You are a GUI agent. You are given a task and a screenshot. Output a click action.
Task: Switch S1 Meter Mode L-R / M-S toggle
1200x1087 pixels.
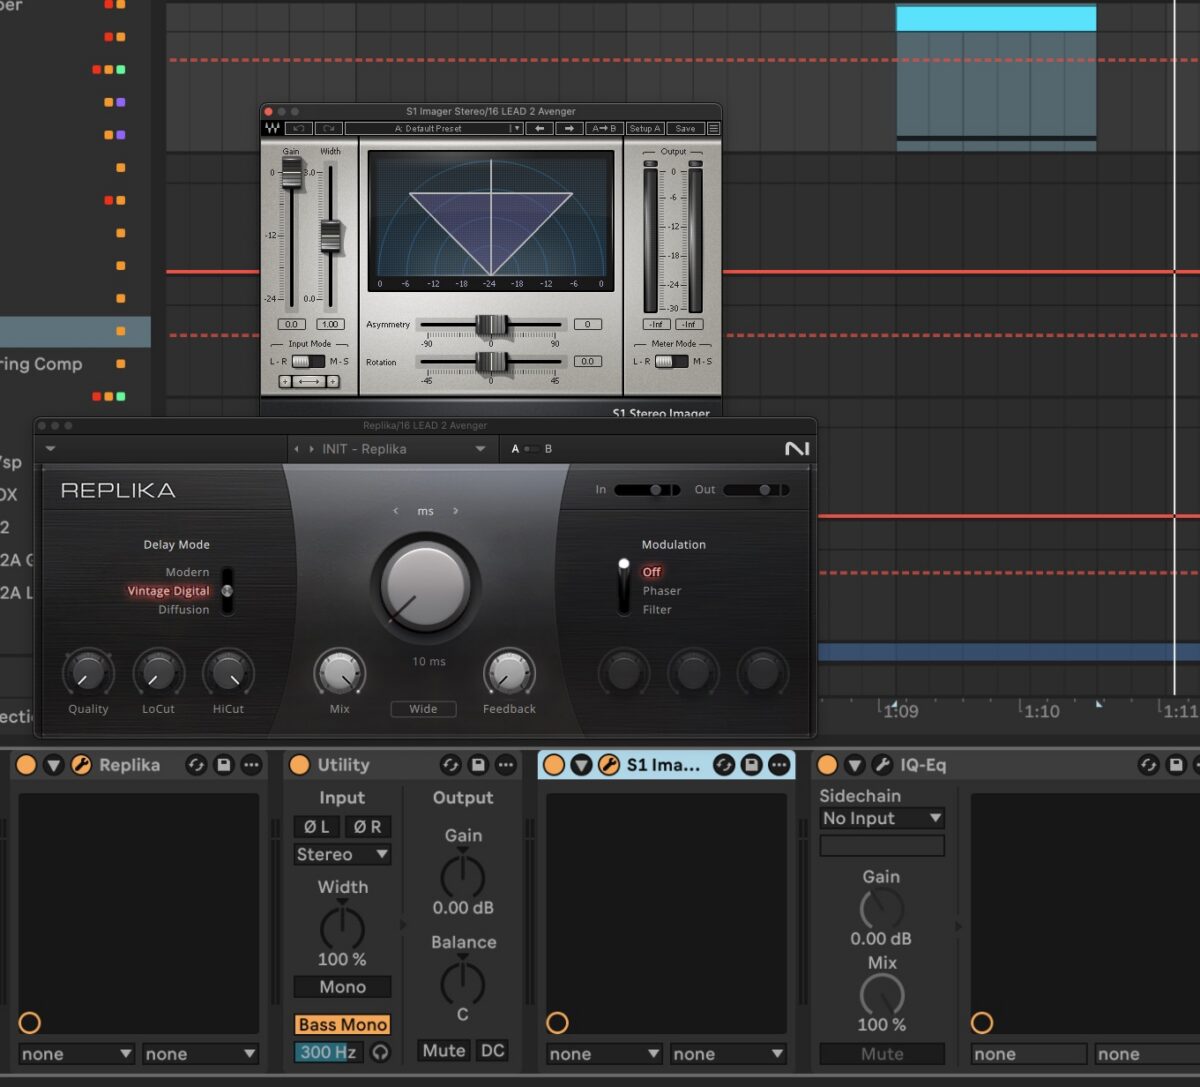[x=672, y=361]
